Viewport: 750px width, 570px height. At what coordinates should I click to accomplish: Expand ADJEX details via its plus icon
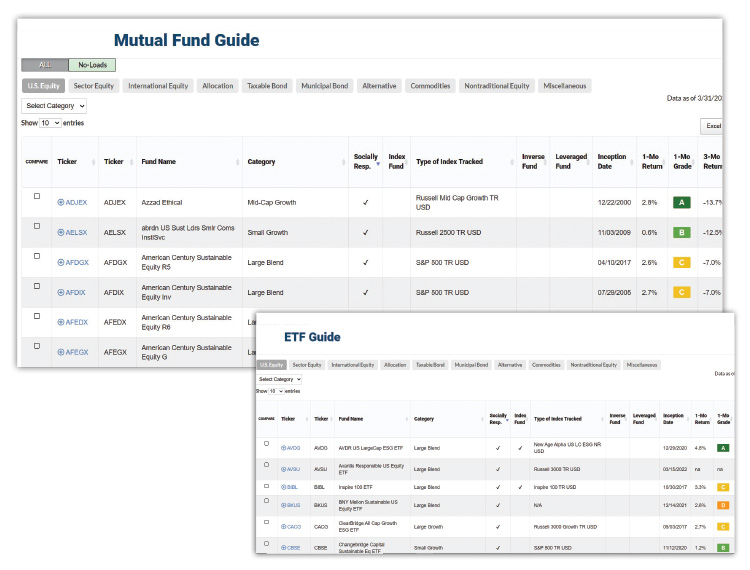point(61,202)
